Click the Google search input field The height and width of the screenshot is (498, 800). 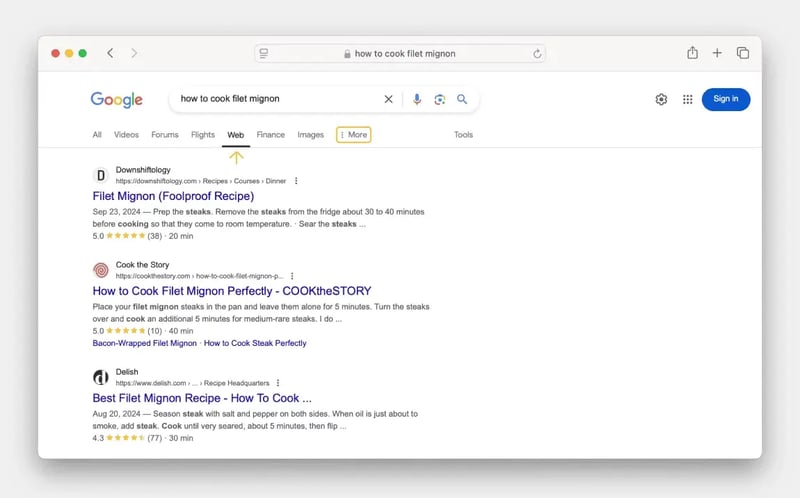(280, 99)
